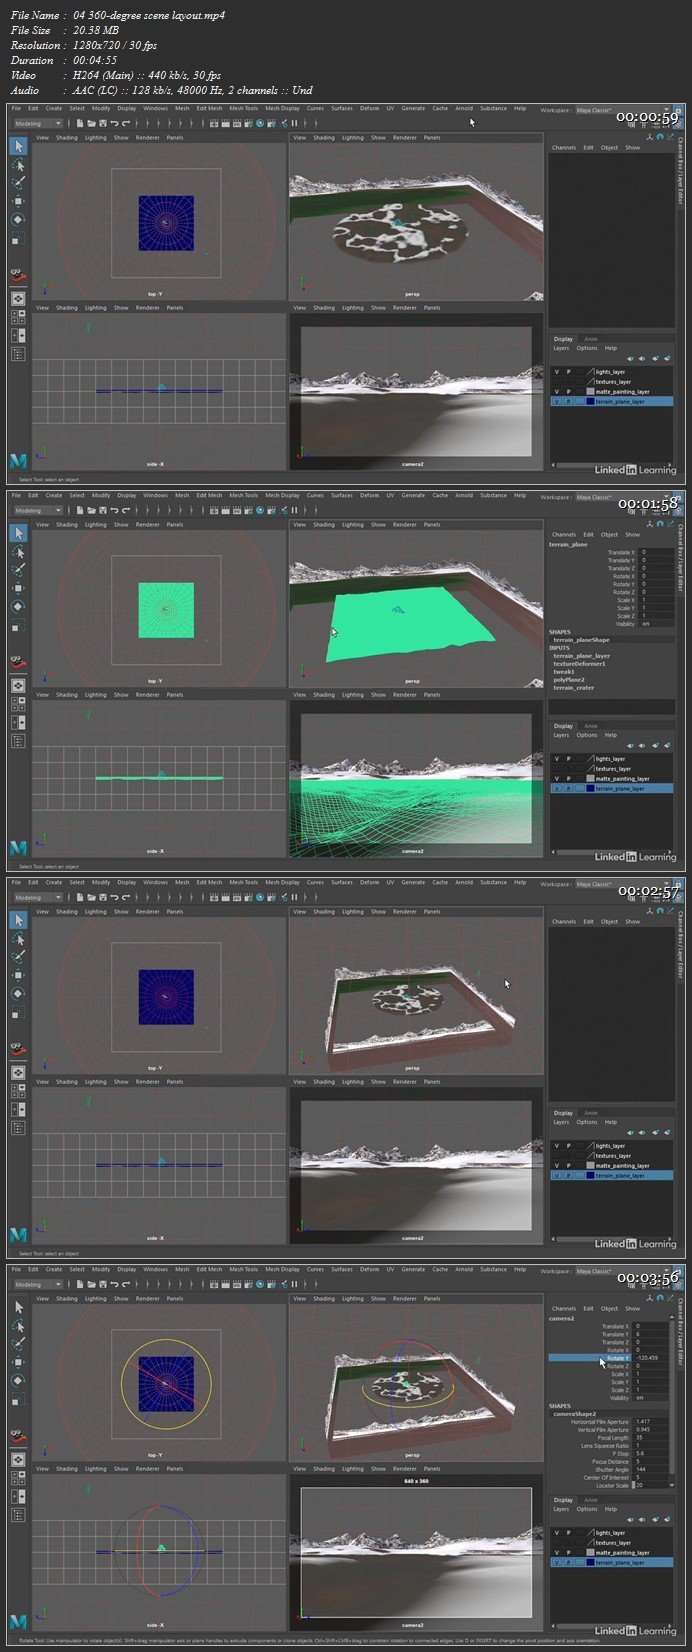Click the Maya logo in the 00:02:57 frame
This screenshot has height=1652, width=692.
18,1235
